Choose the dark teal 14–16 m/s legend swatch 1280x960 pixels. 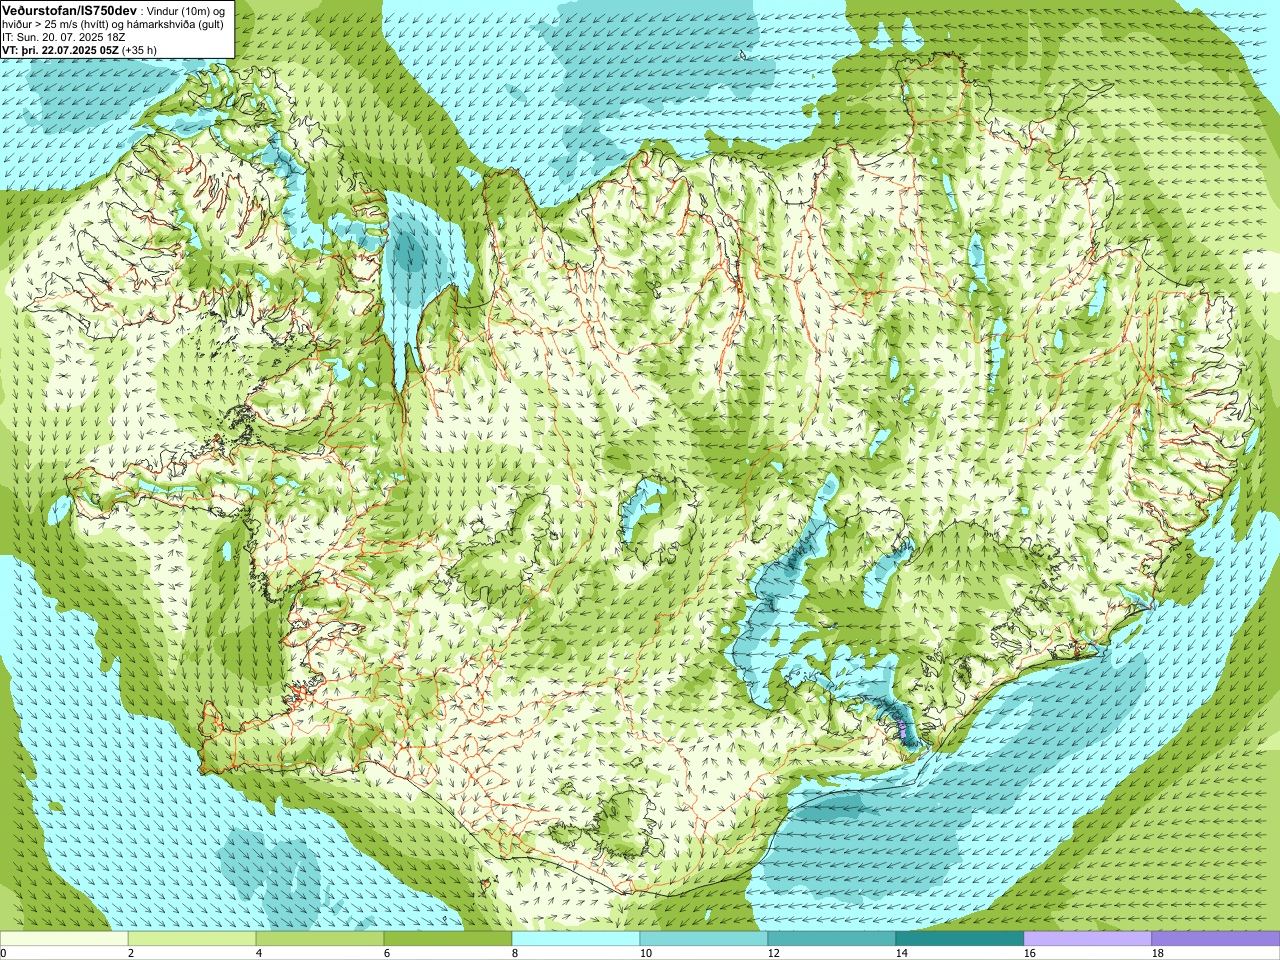pyautogui.click(x=960, y=939)
